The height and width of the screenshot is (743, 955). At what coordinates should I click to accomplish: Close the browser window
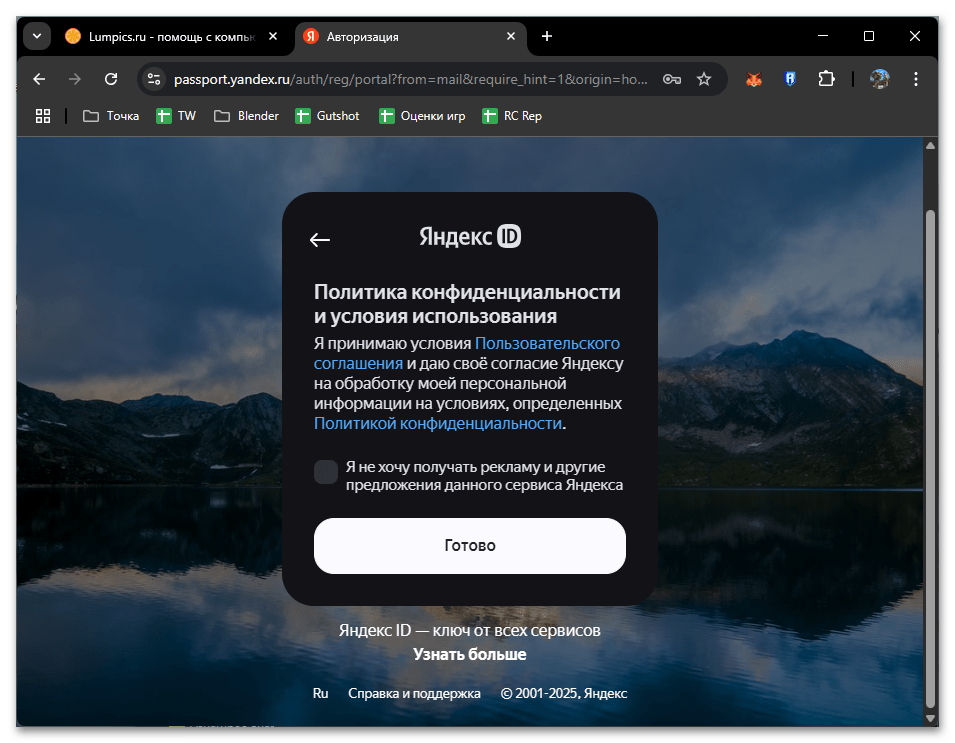(x=915, y=37)
